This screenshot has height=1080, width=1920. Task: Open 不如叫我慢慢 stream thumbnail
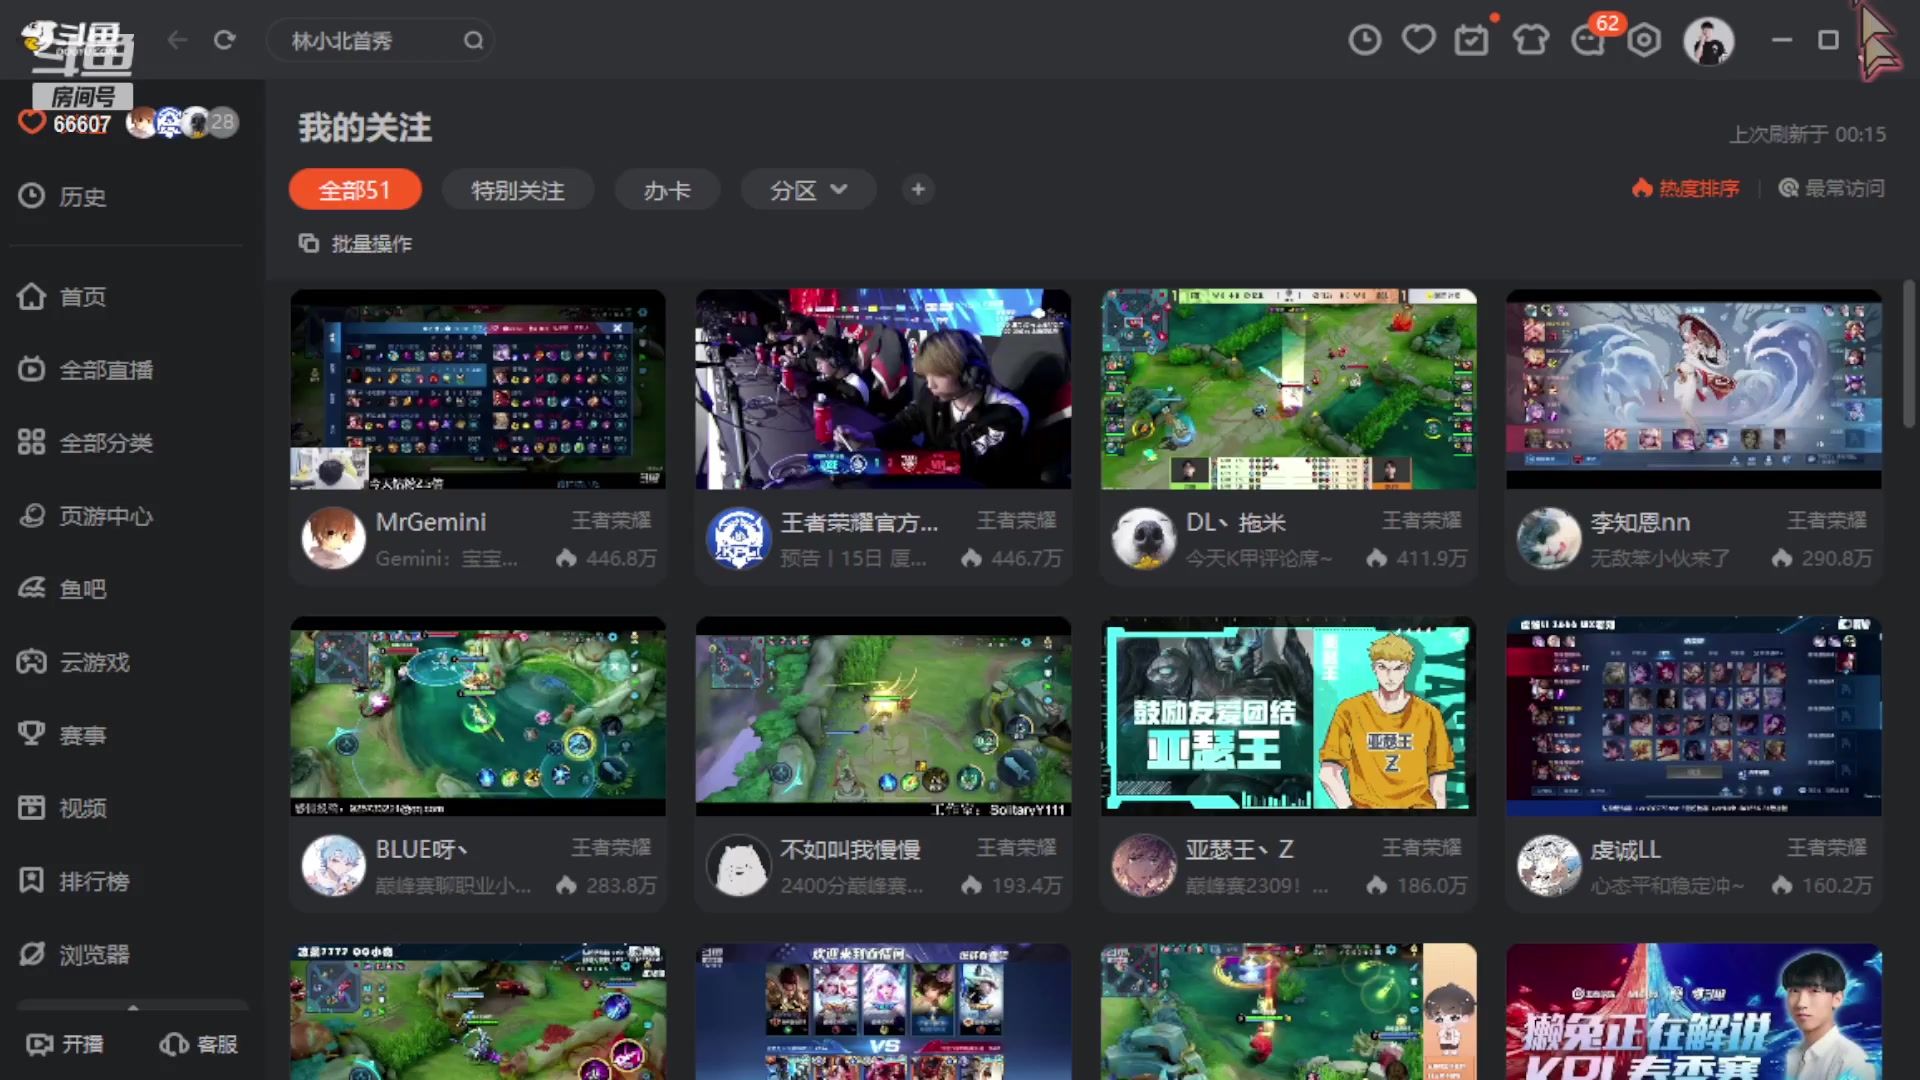[x=883, y=716]
